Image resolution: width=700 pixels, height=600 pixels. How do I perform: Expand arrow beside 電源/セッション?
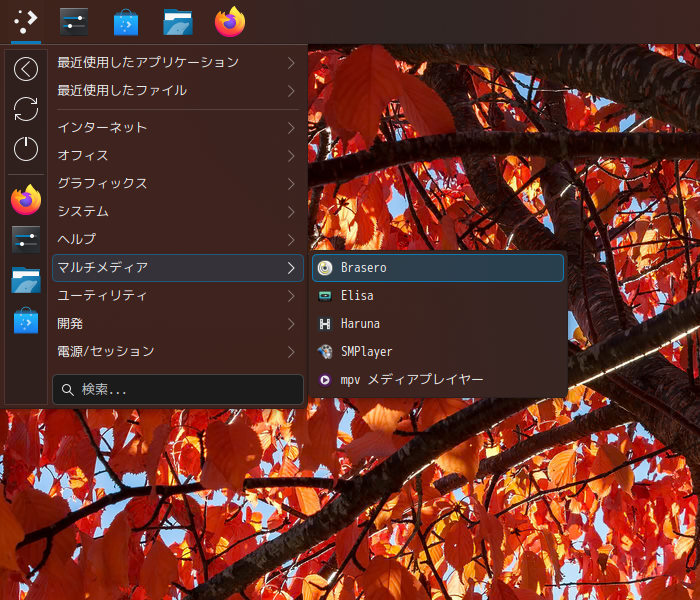(291, 352)
